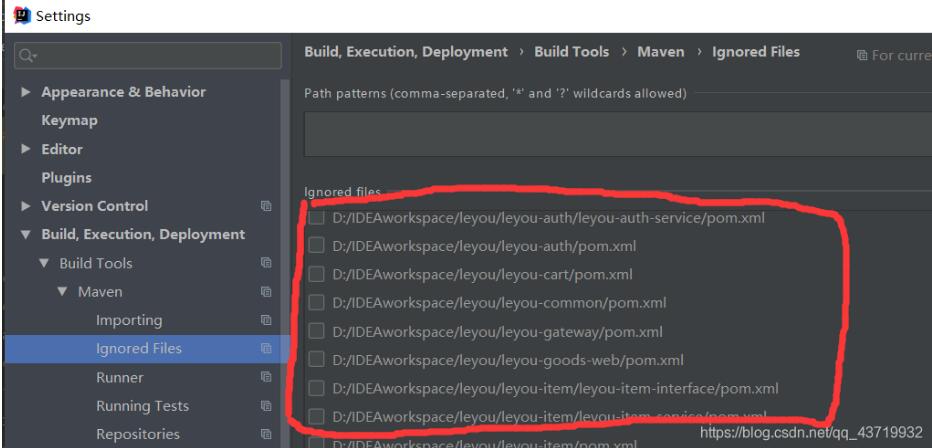
Task: Open the Plugins settings page
Action: point(67,178)
